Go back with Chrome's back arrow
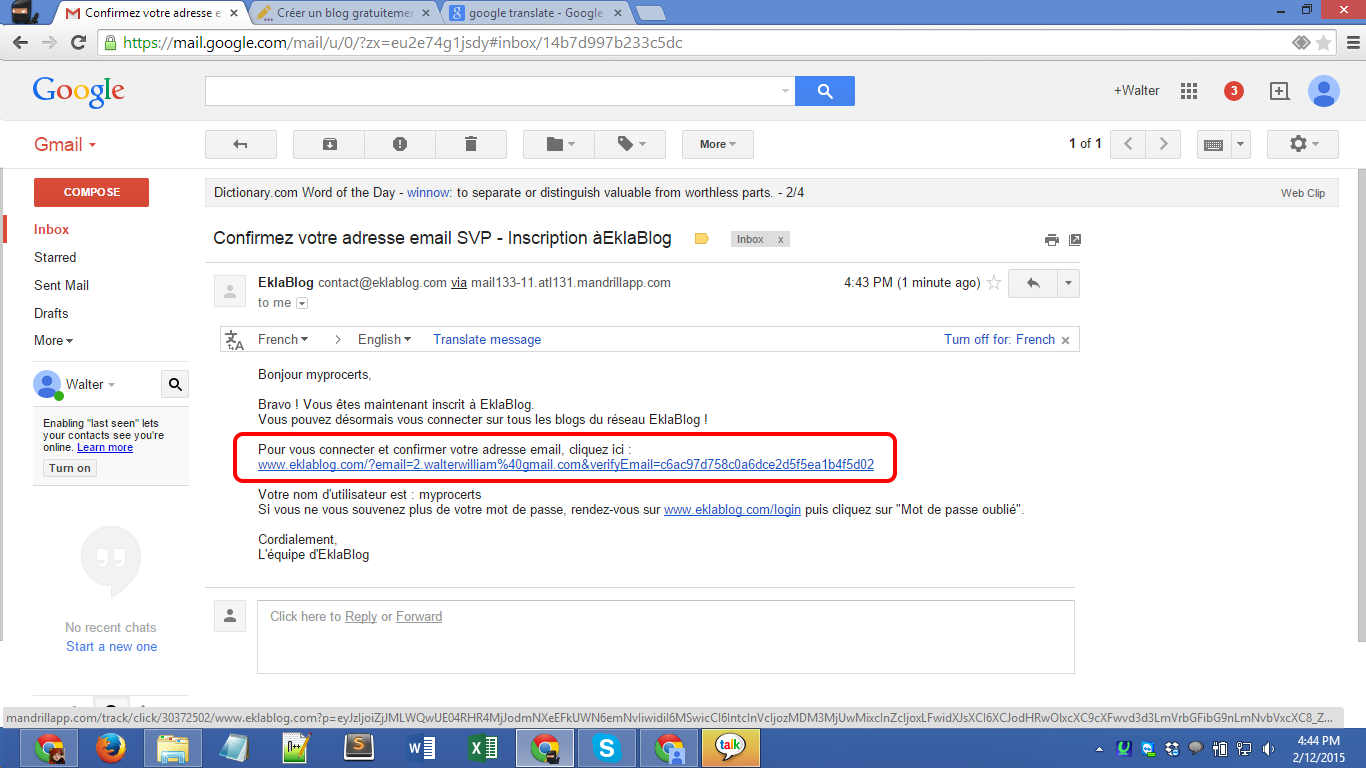Screen dimensions: 1366x768 (x=20, y=43)
